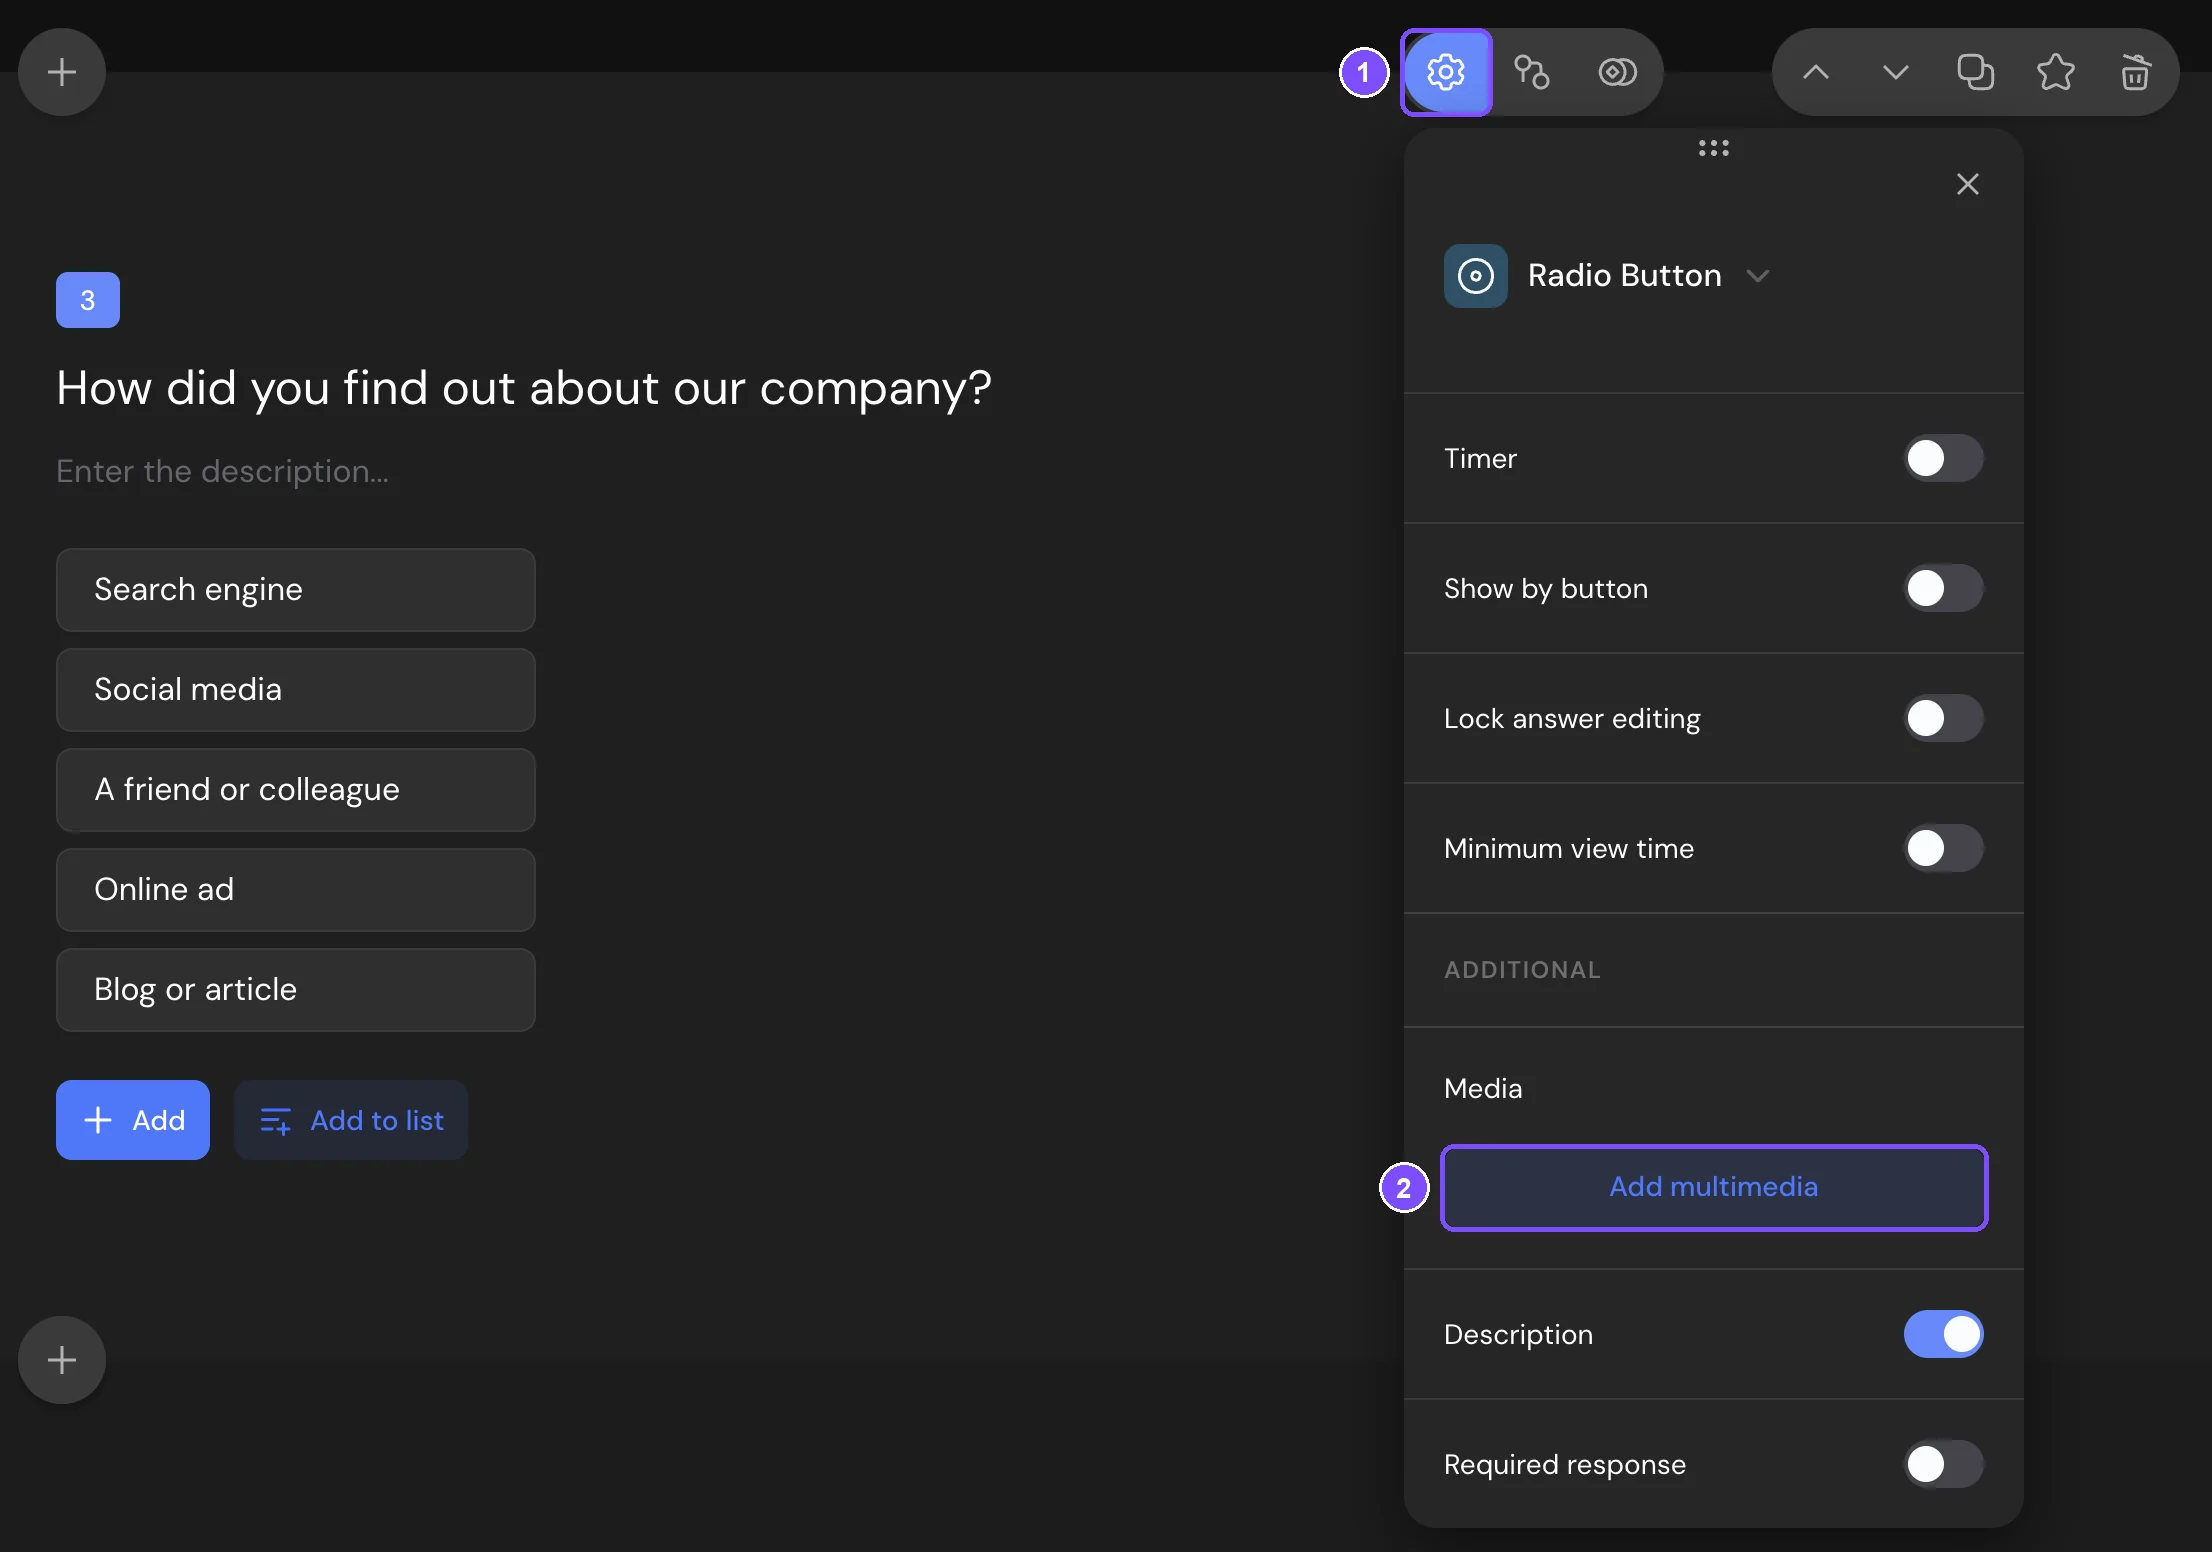Select the Online ad answer option

coord(296,890)
